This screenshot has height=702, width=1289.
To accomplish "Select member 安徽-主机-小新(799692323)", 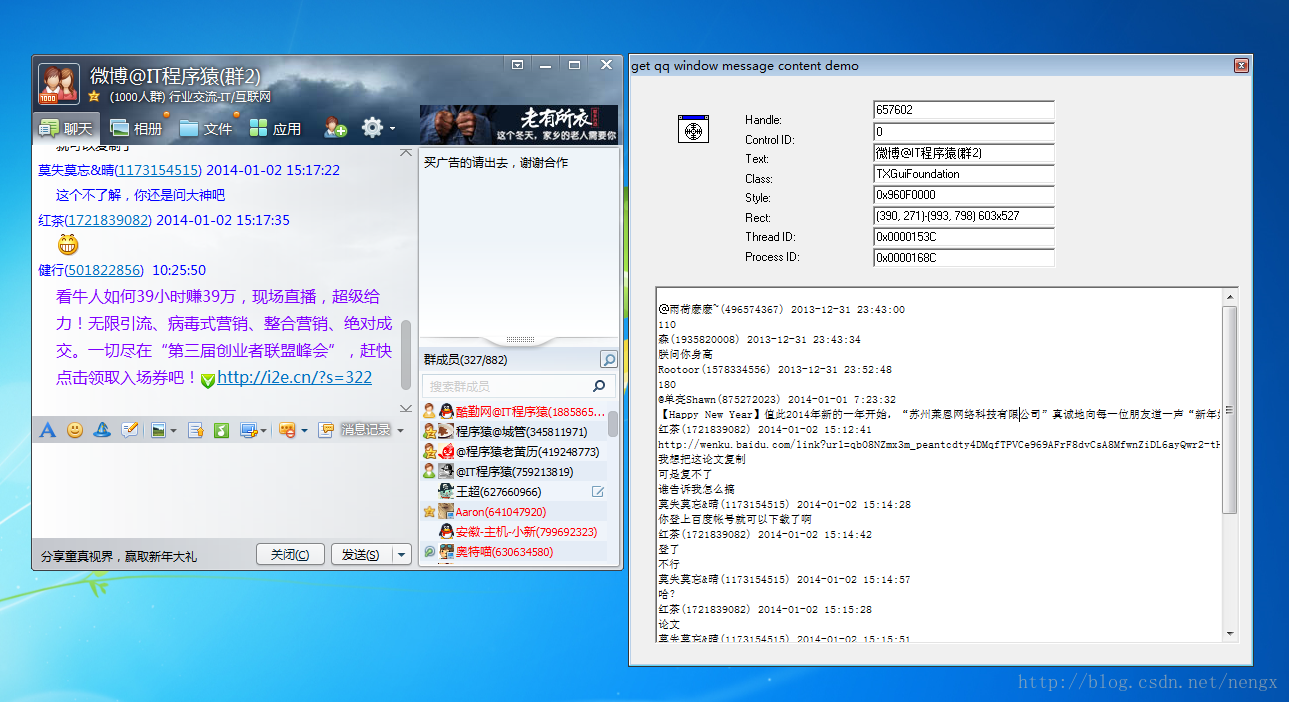I will pyautogui.click(x=514, y=531).
